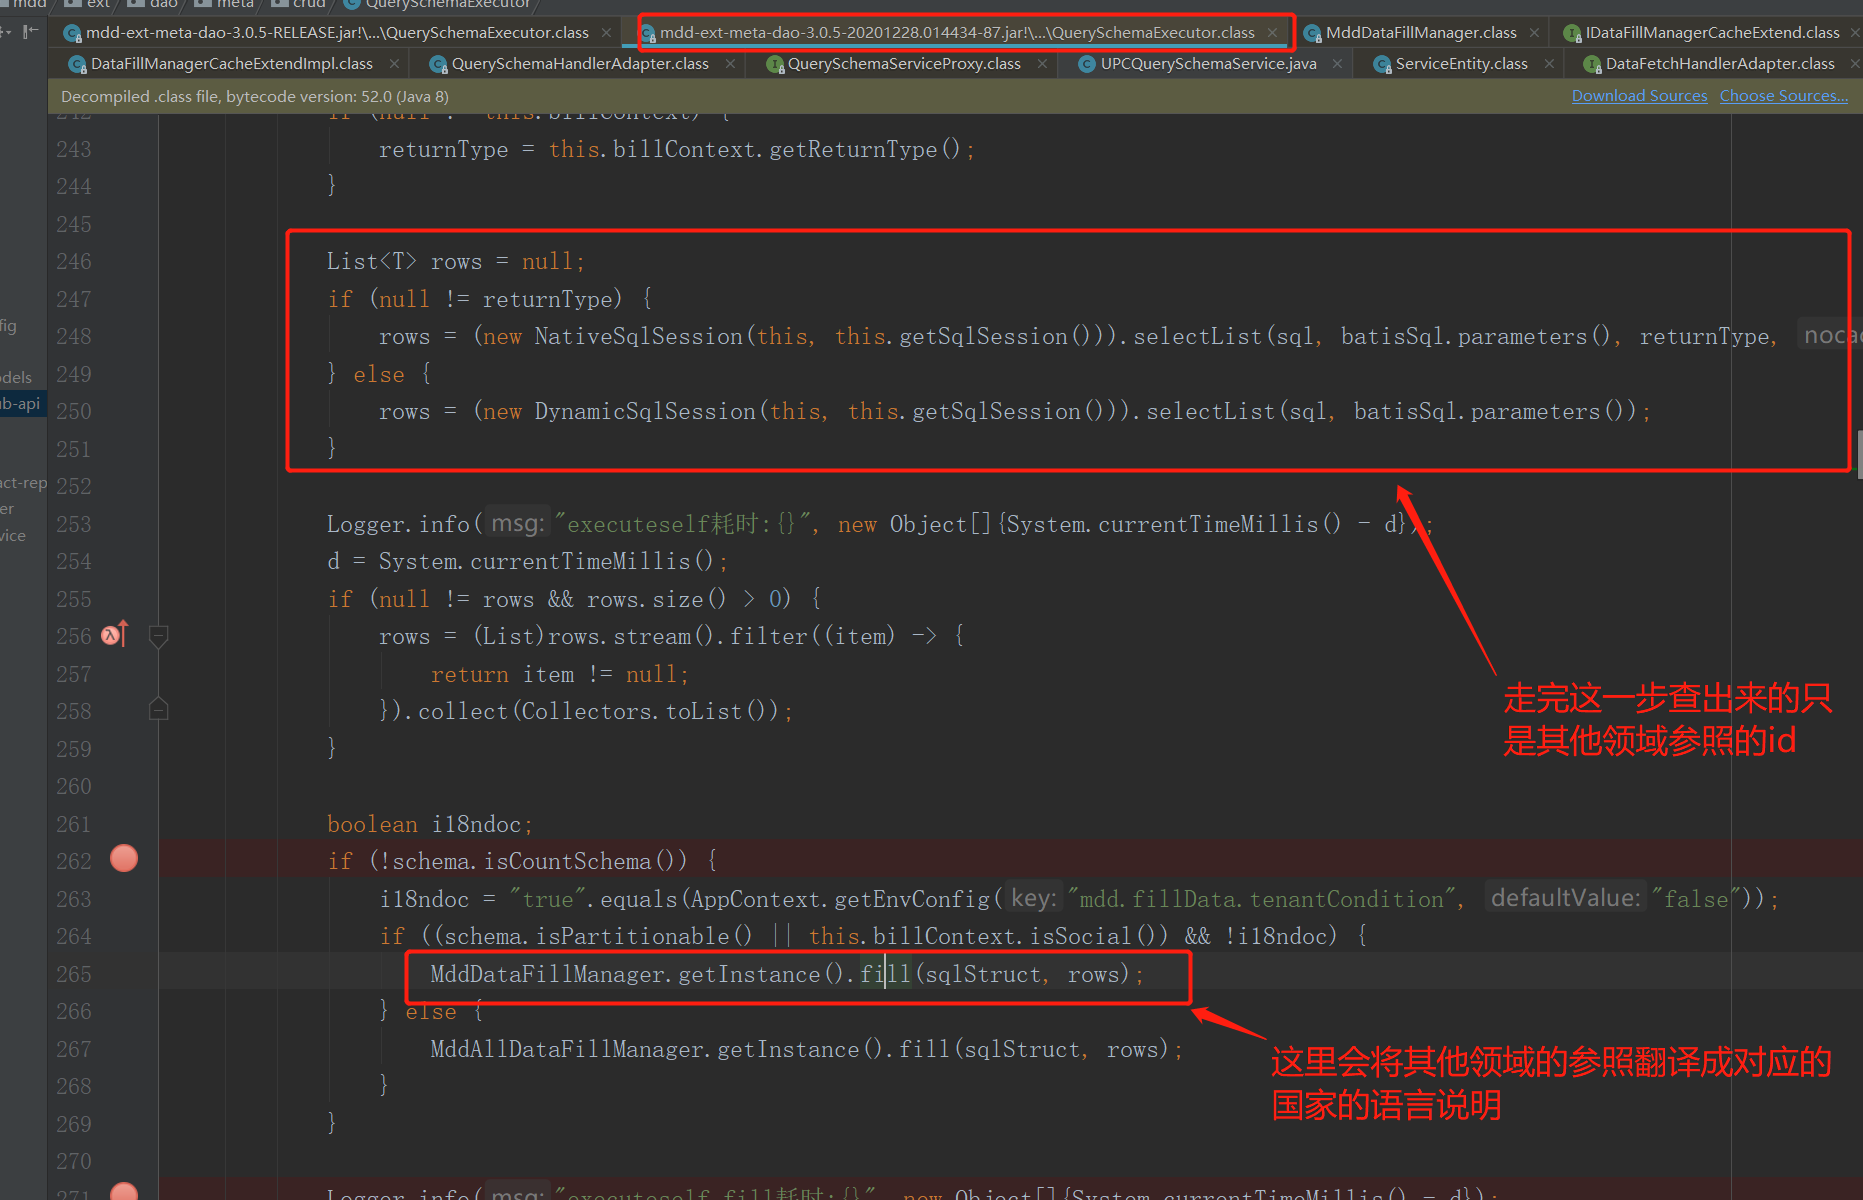Viewport: 1863px width, 1200px height.
Task: Click the editor vertical scrollbar thumb
Action: click(1859, 455)
